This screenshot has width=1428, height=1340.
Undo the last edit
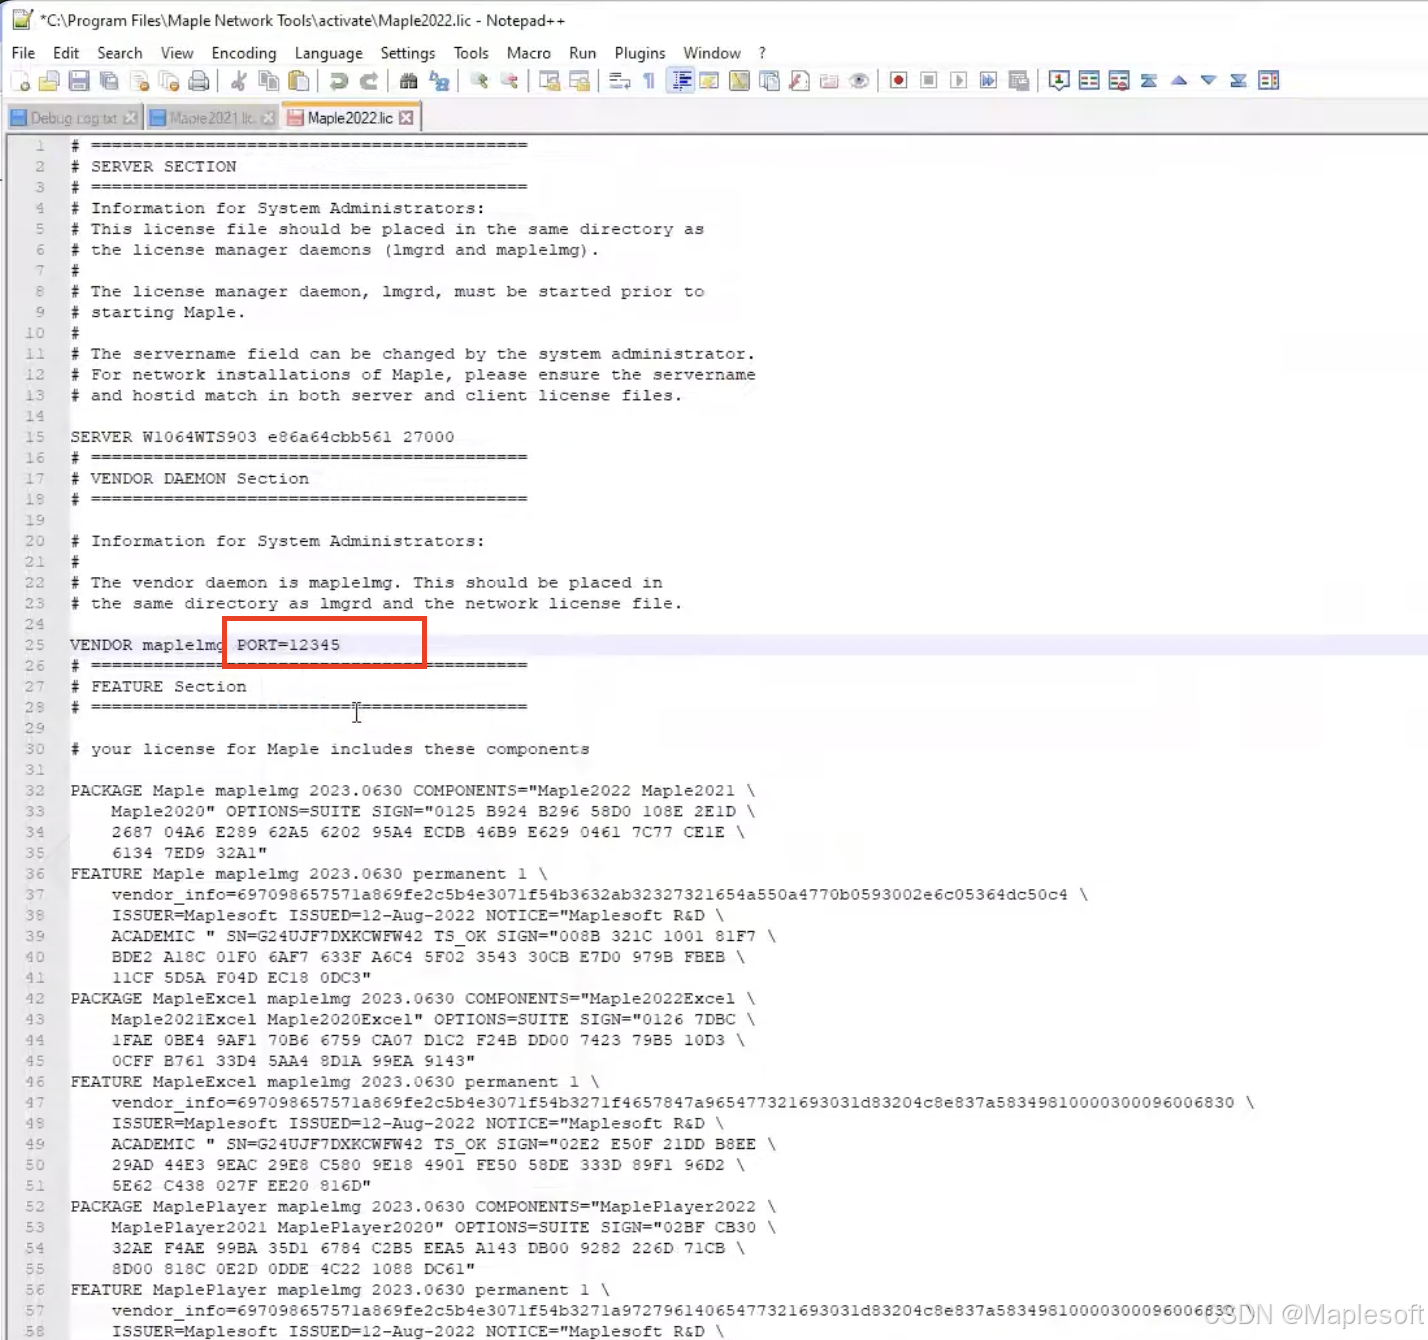point(339,81)
